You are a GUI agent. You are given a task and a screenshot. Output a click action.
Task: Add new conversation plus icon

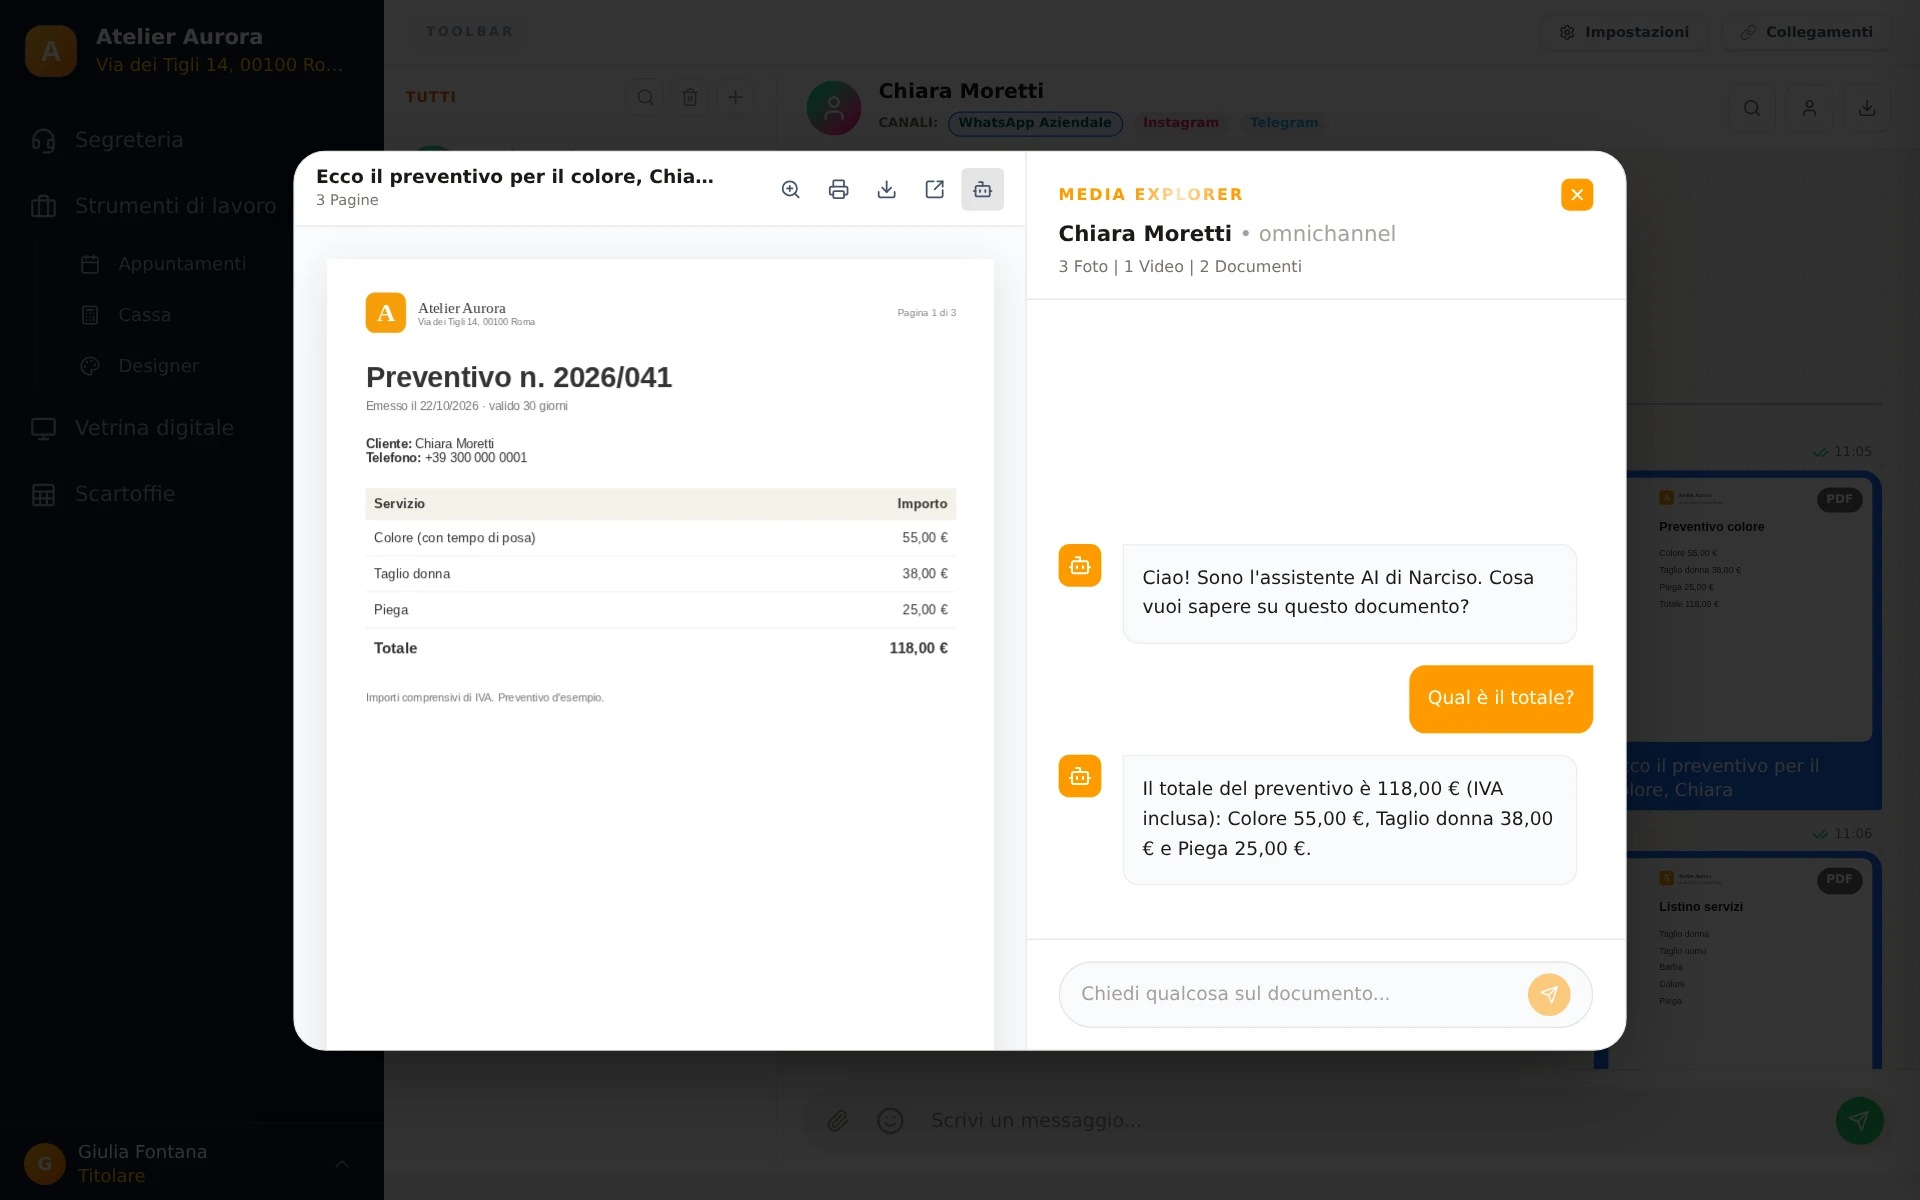735,97
